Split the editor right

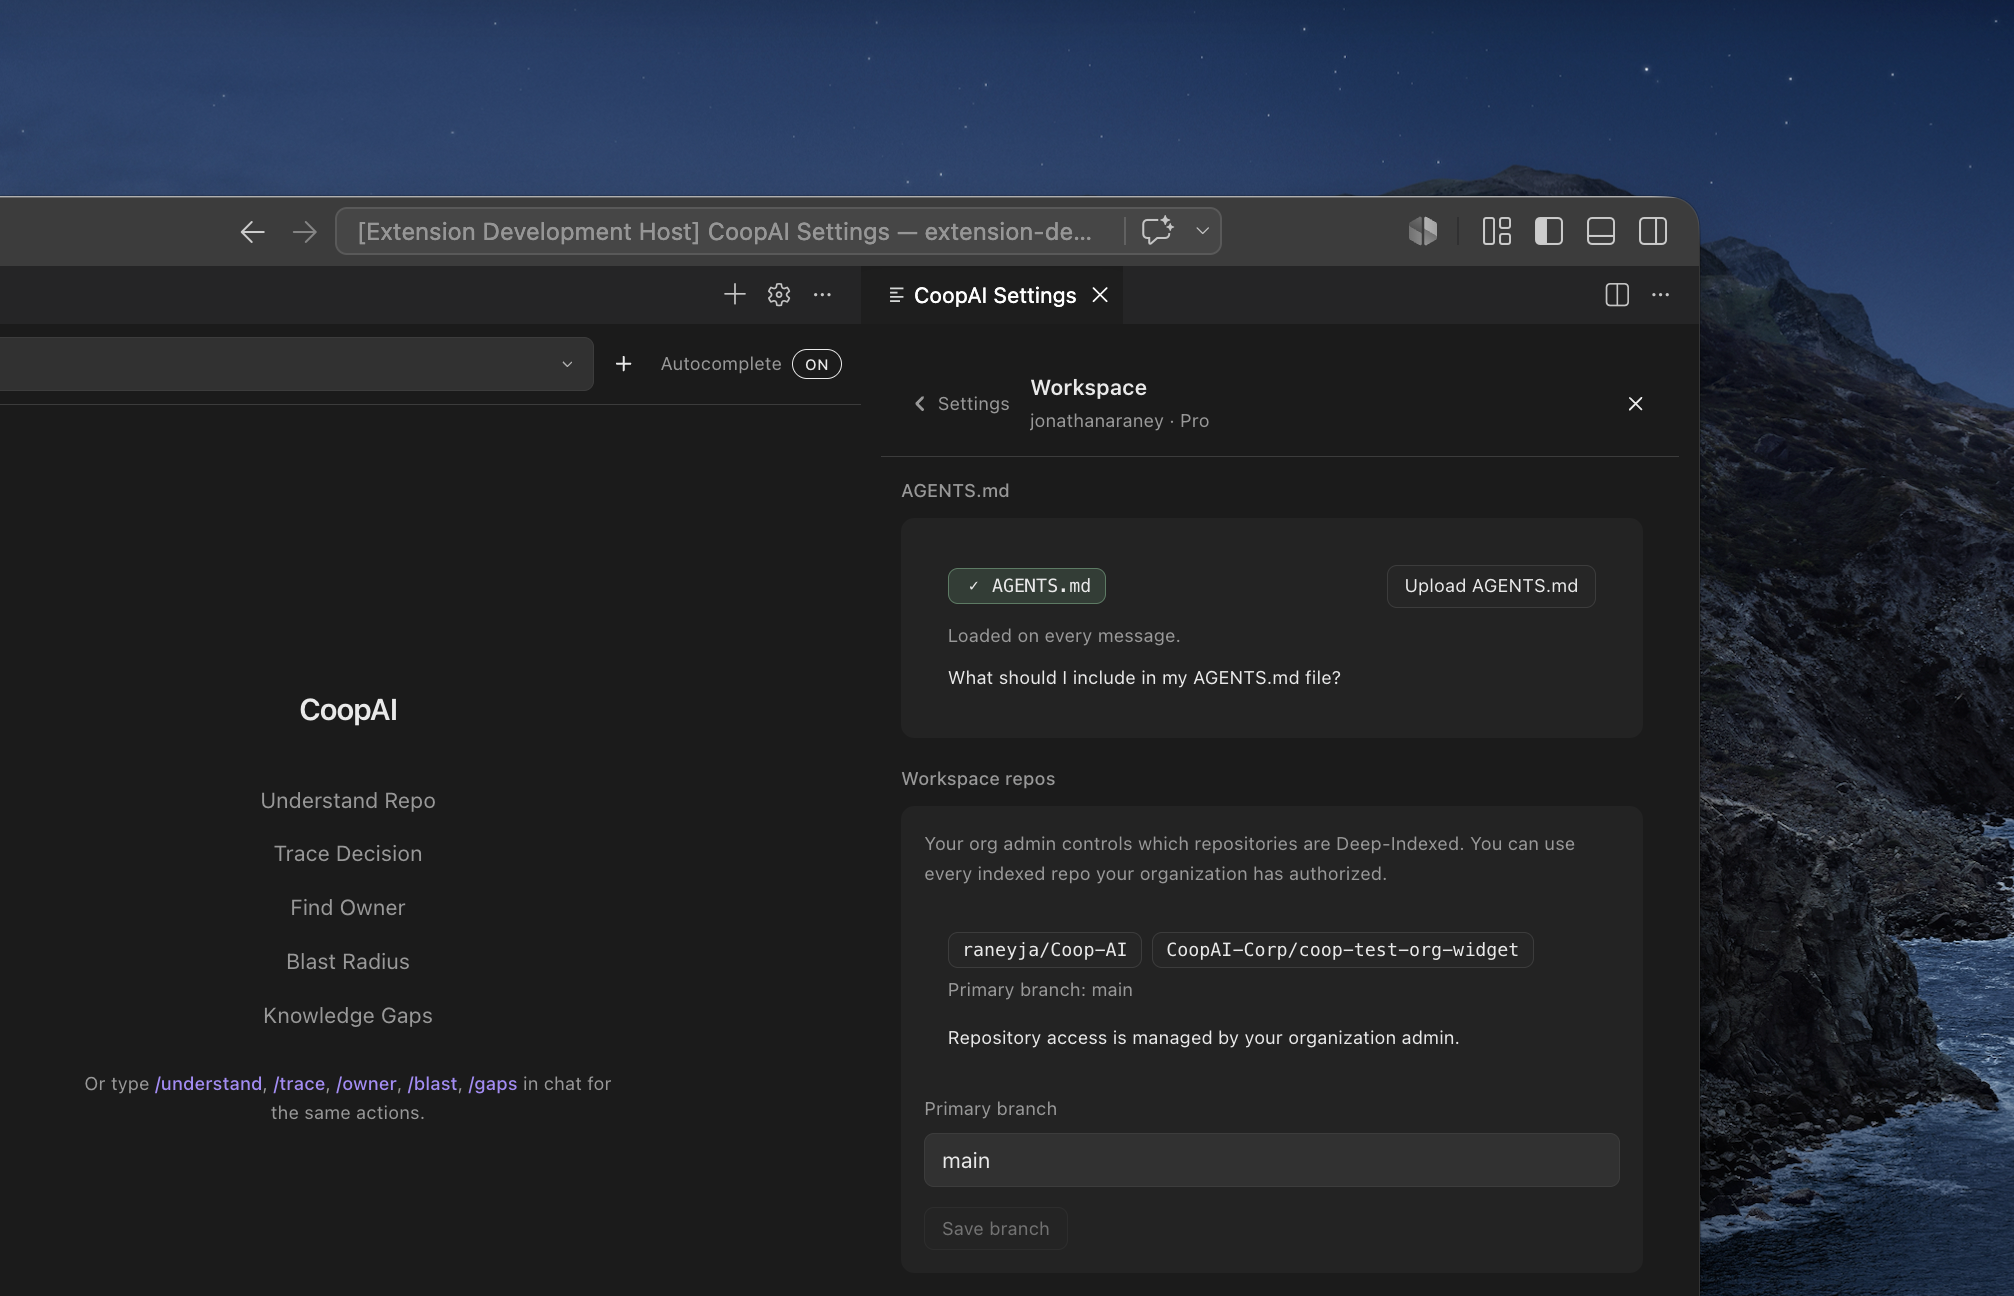point(1617,294)
